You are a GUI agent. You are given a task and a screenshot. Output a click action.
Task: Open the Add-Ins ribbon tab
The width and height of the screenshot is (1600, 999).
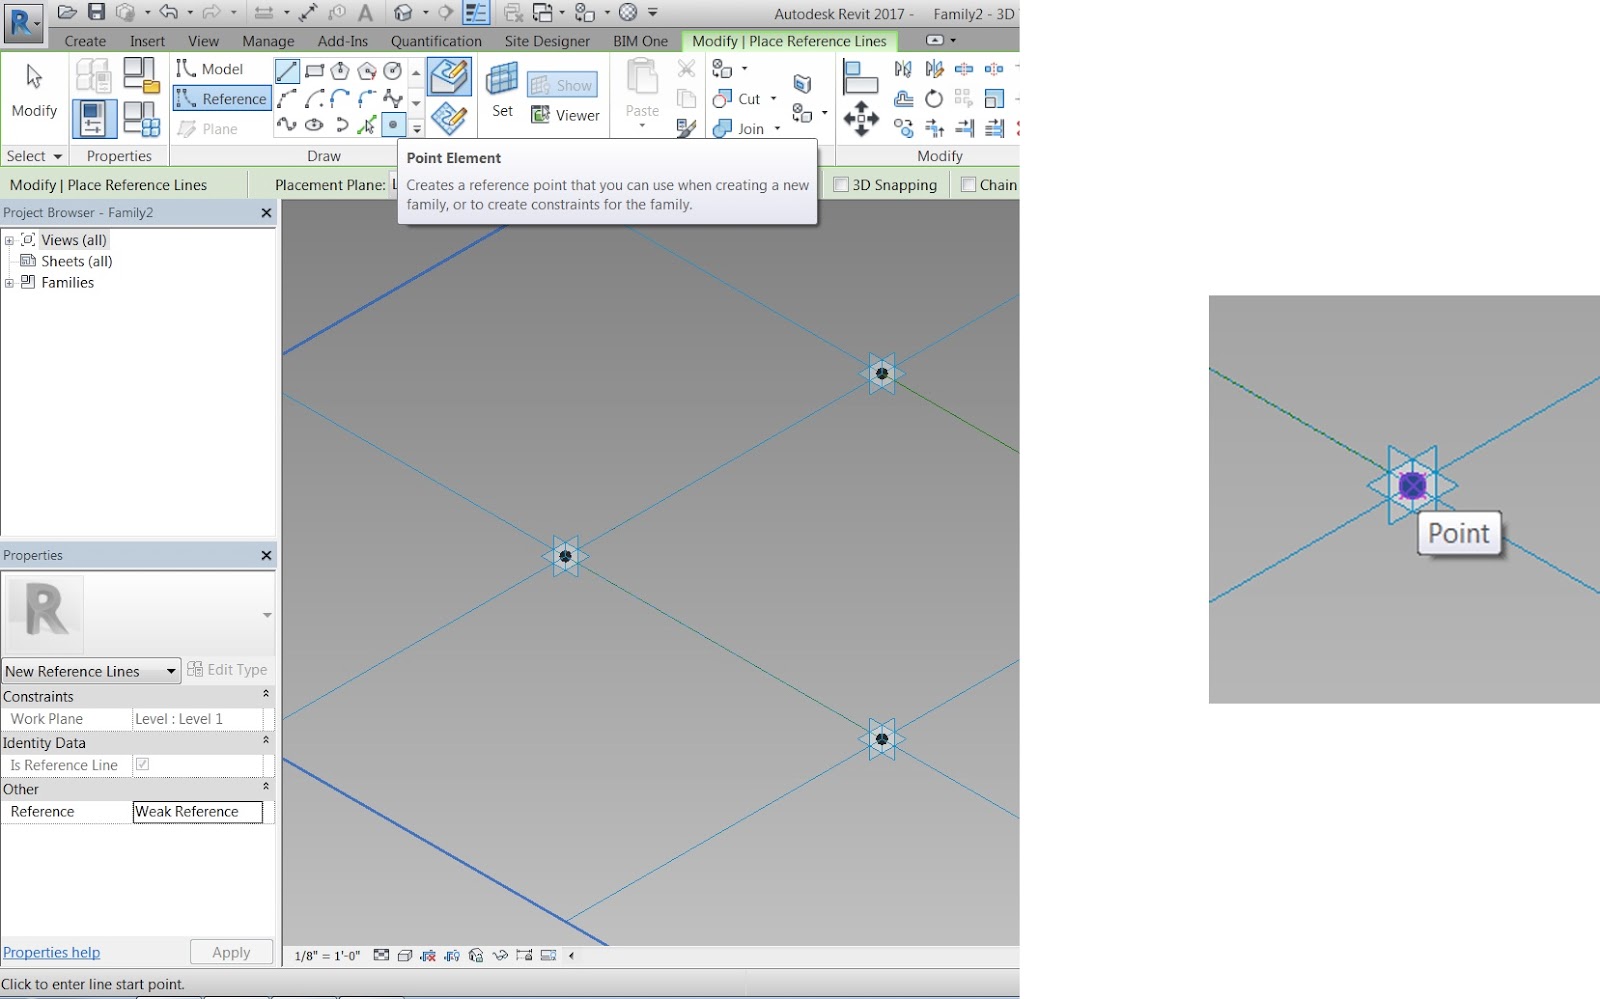point(342,41)
